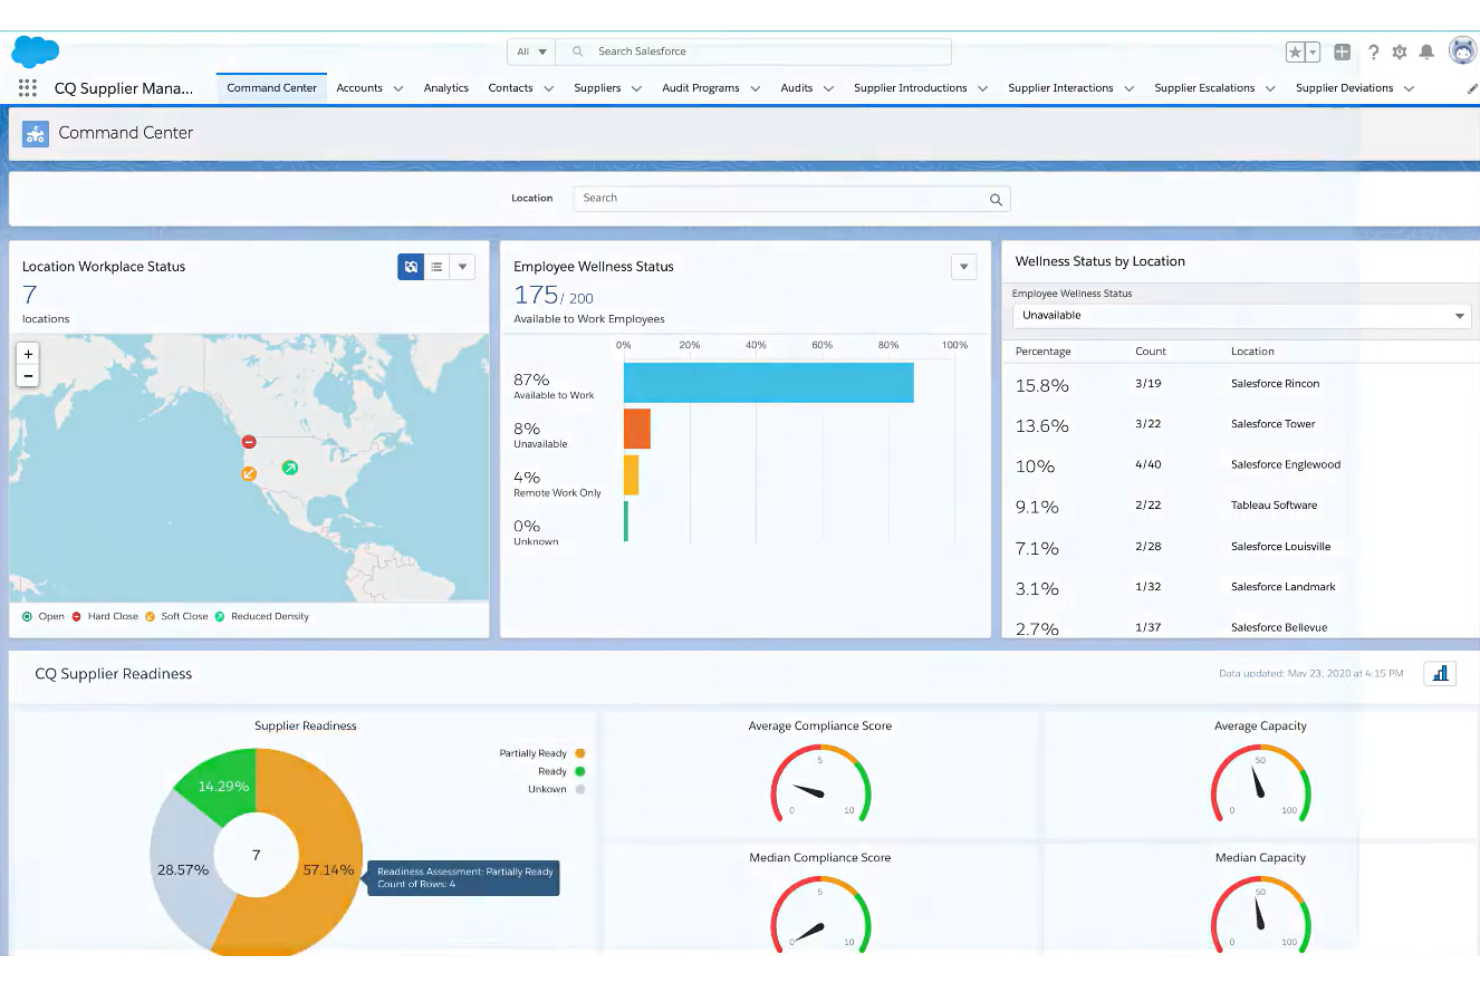Image resolution: width=1480 pixels, height=987 pixels.
Task: Switch to the Audit Programs tab
Action: [x=700, y=88]
